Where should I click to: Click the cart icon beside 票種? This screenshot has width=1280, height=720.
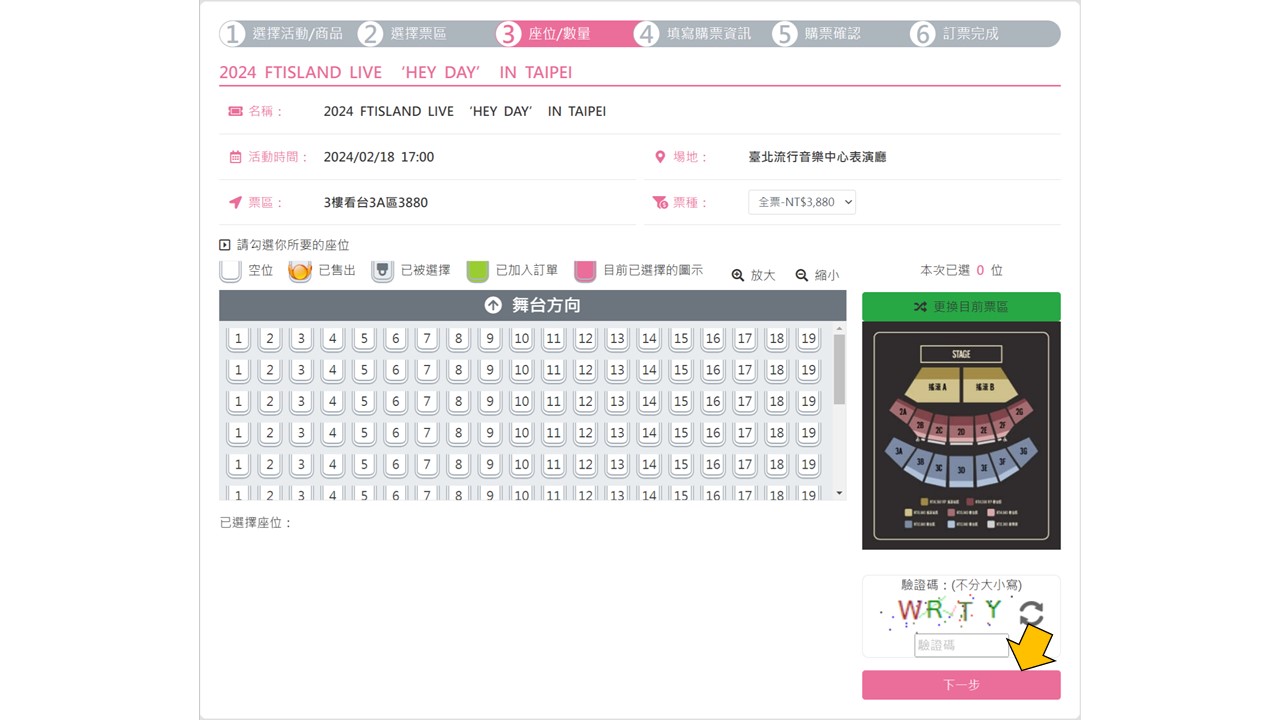[660, 202]
